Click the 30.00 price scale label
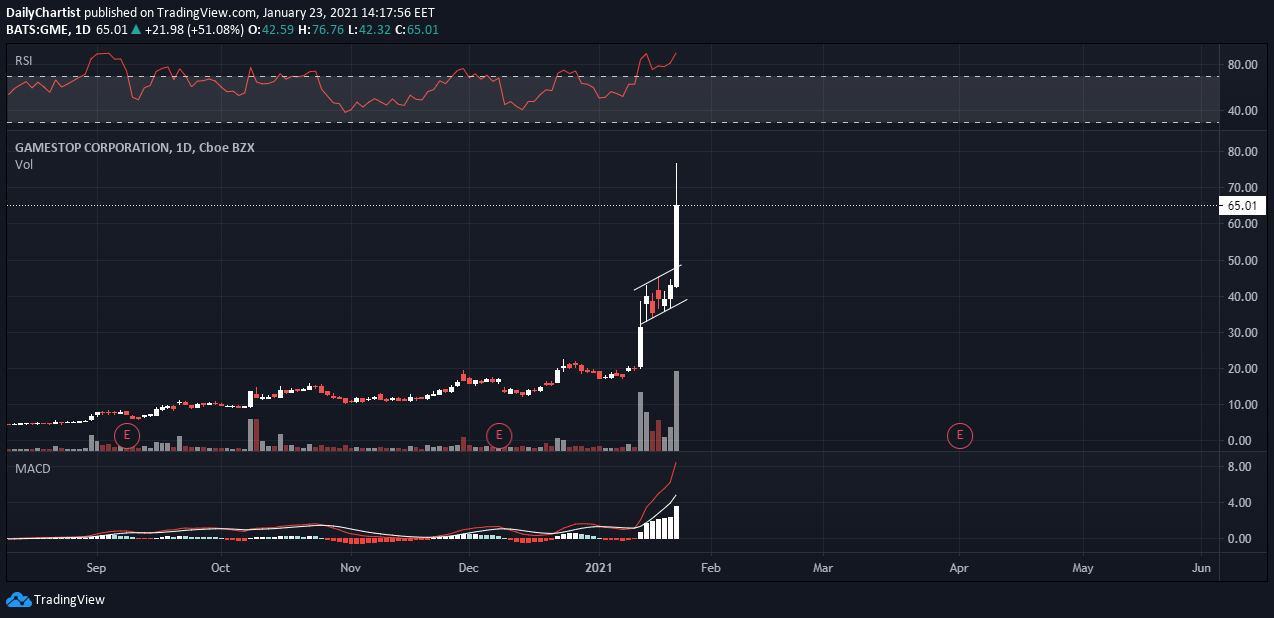The width and height of the screenshot is (1274, 618). tap(1242, 333)
